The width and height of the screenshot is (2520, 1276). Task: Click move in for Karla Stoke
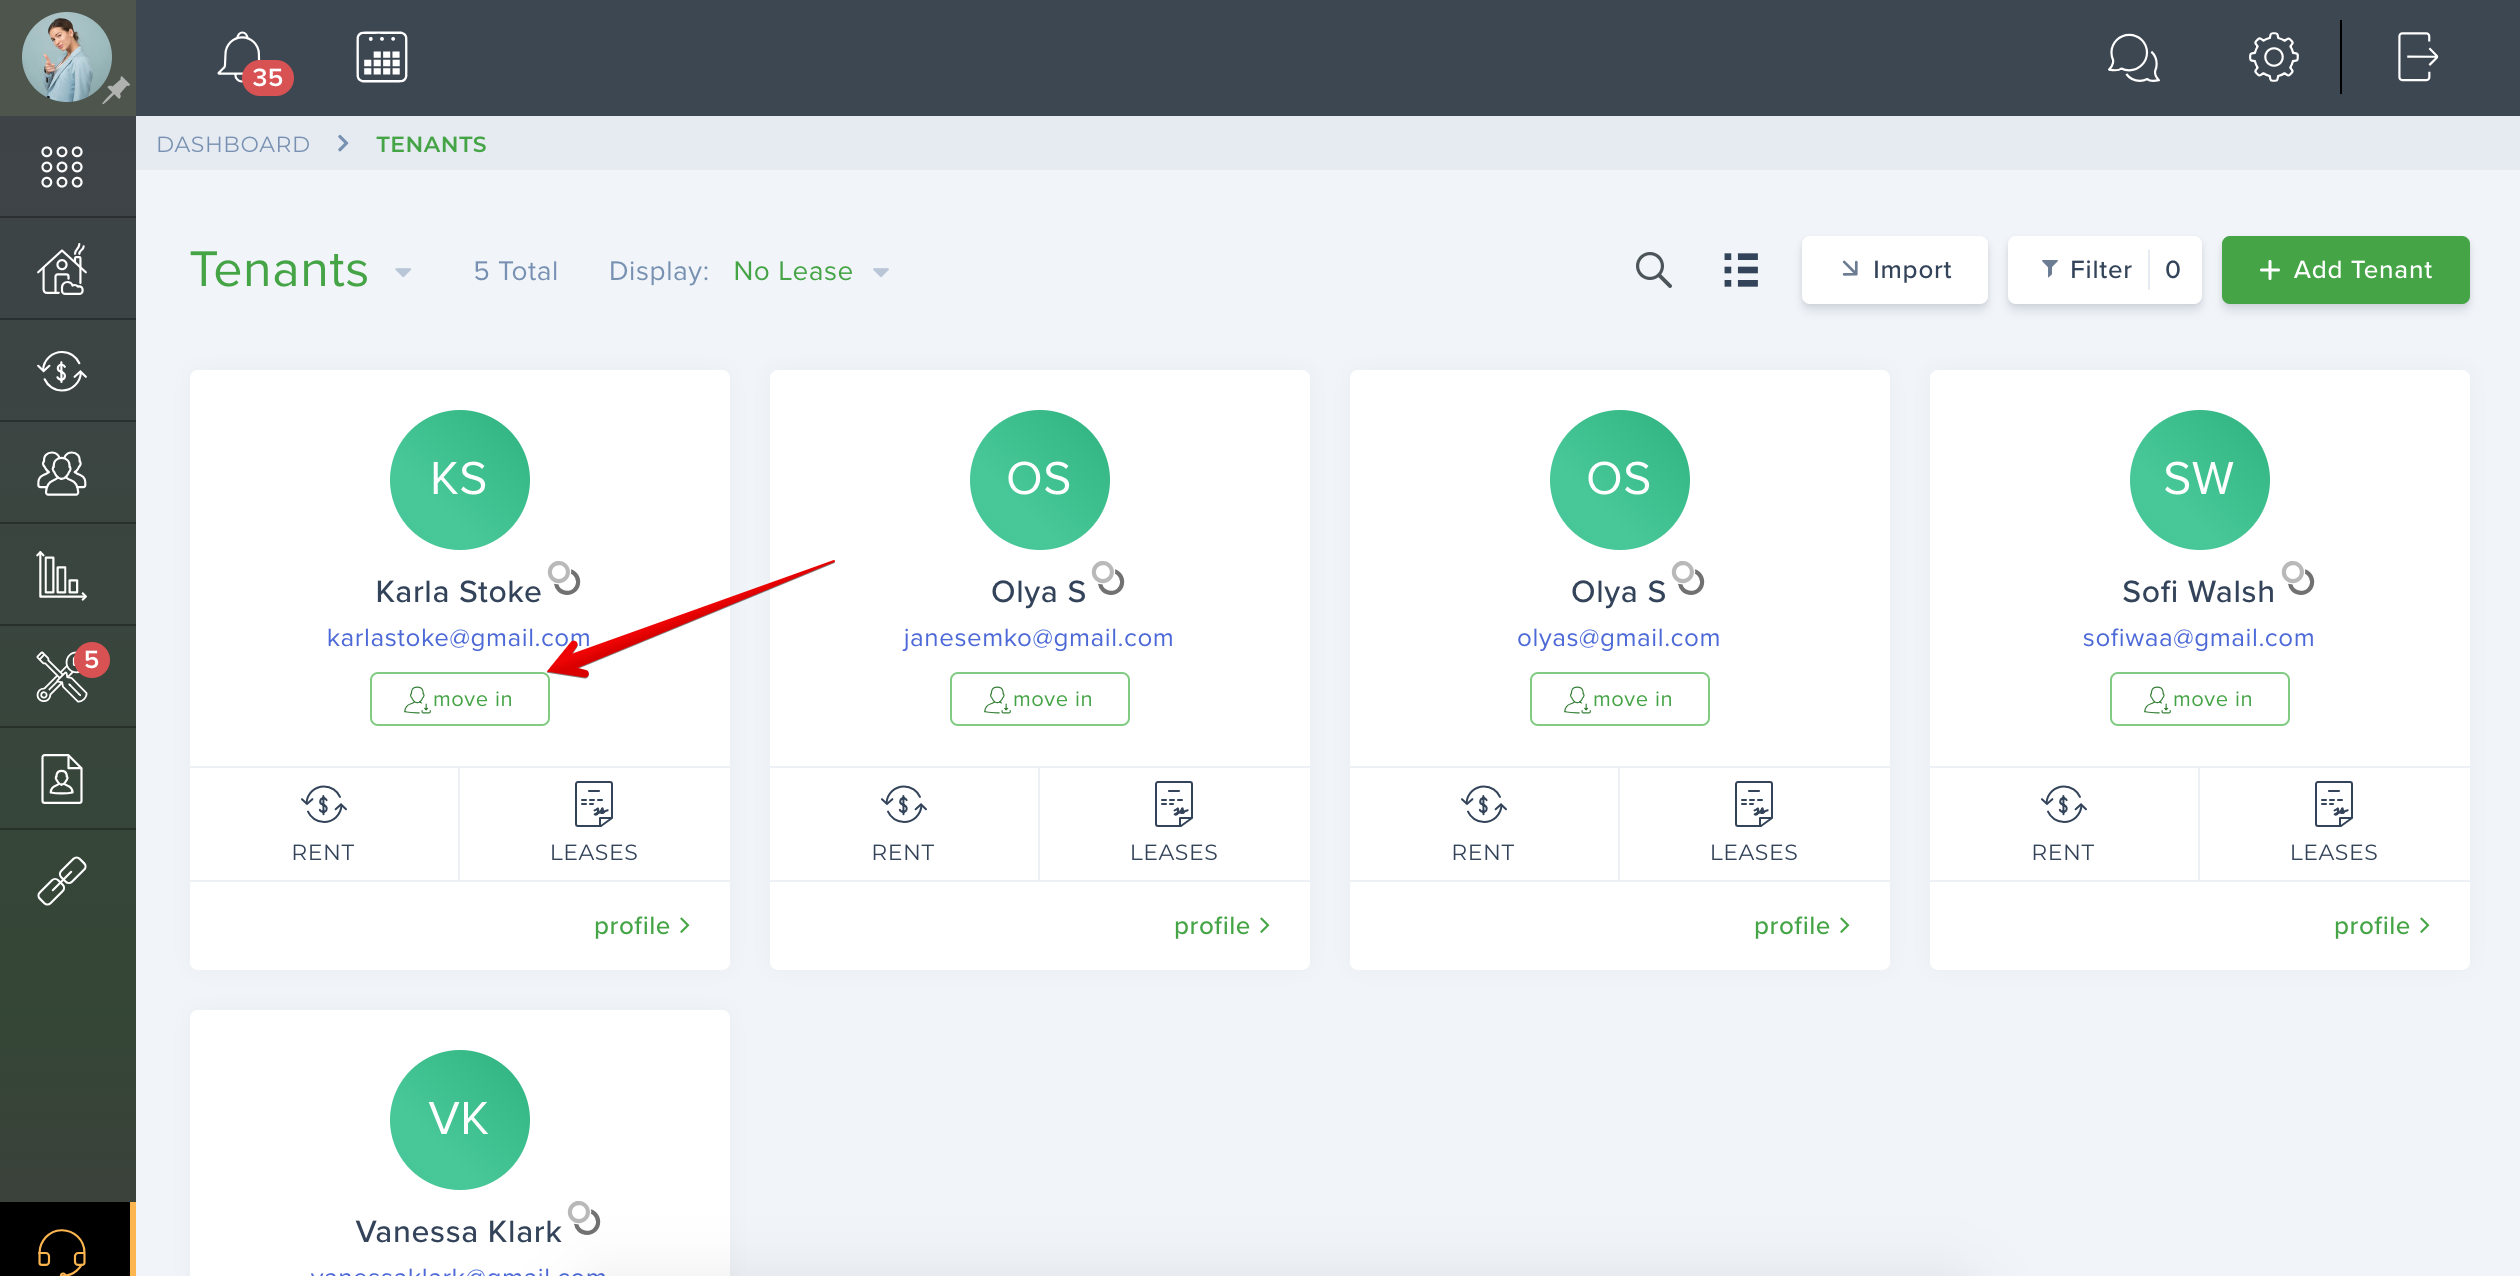point(460,699)
